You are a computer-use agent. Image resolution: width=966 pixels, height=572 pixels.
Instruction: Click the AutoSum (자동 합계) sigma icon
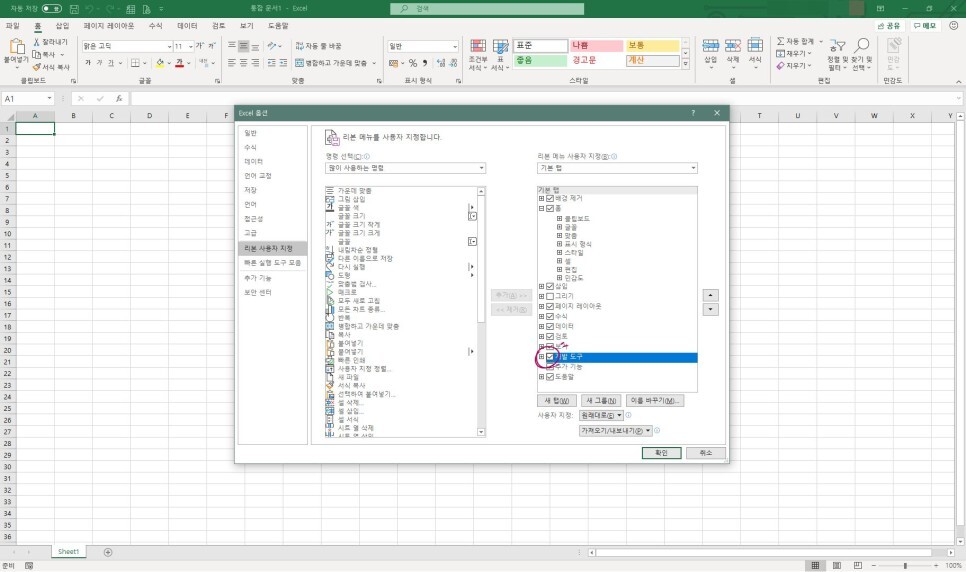click(781, 41)
